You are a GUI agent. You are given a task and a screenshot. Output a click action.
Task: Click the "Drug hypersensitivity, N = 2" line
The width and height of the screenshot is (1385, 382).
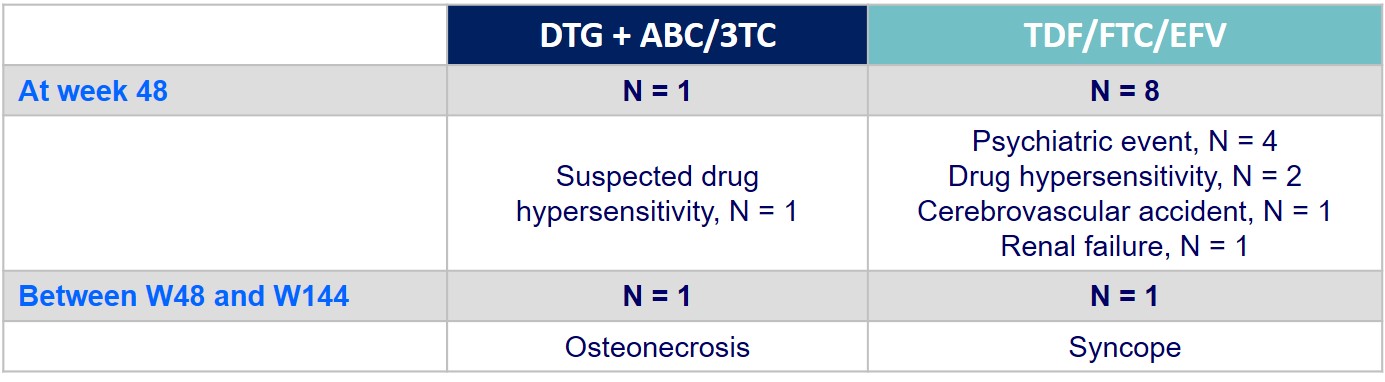tap(1124, 177)
